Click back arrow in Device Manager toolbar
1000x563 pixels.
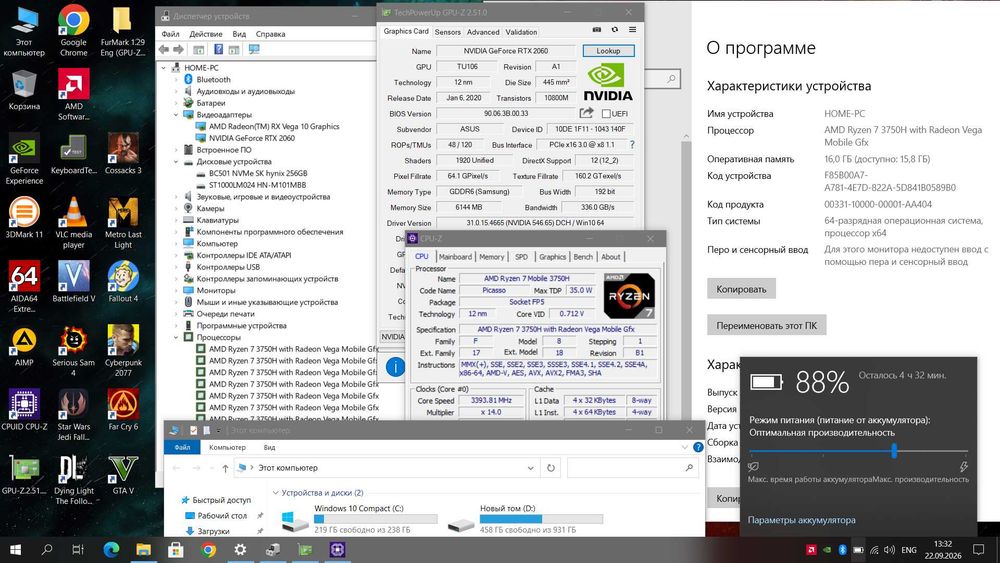[x=164, y=49]
